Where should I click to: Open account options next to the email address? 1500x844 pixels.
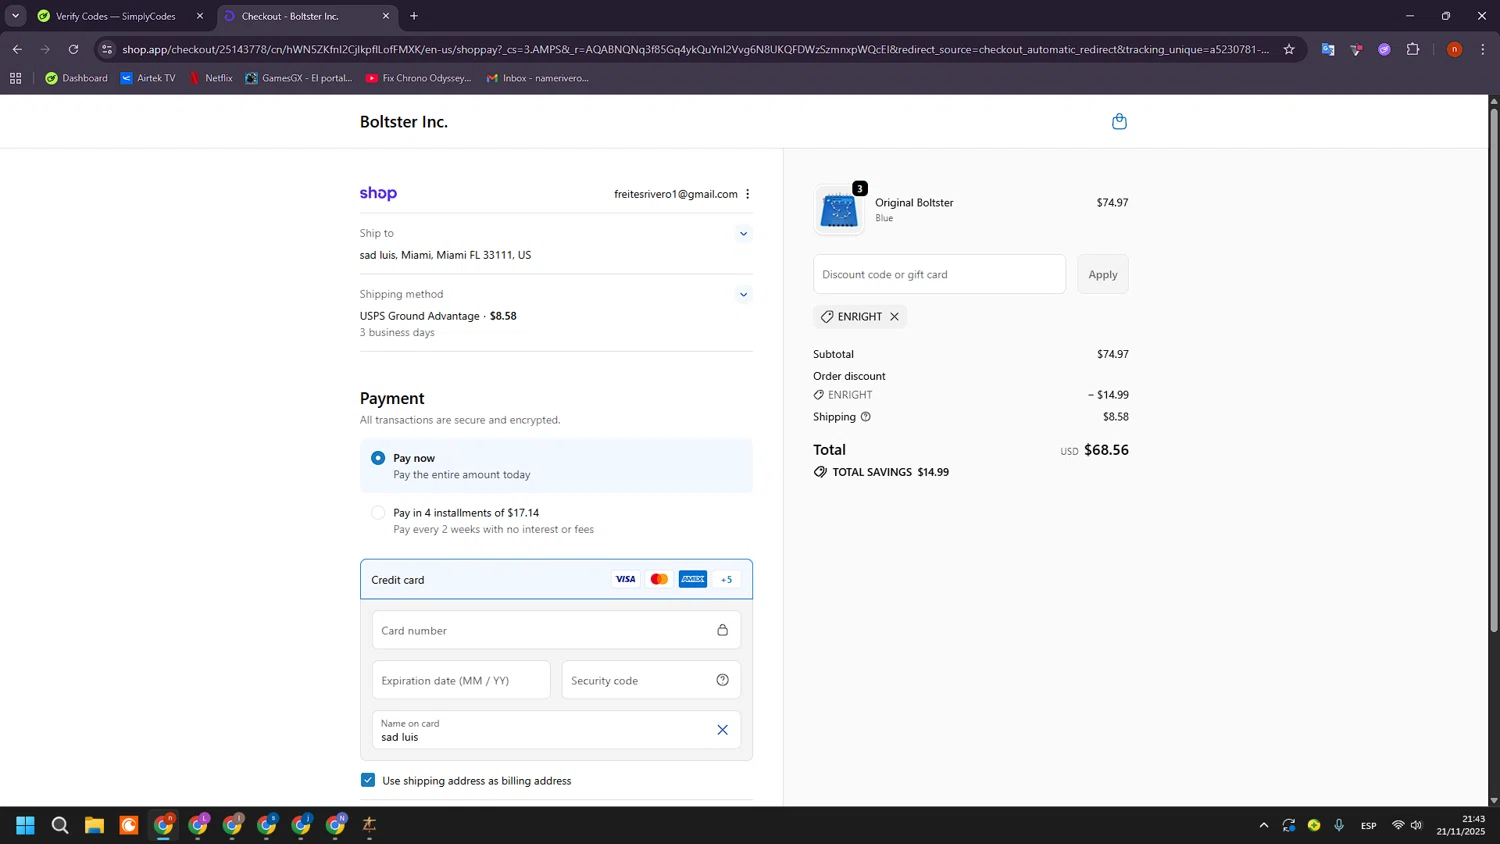(747, 194)
